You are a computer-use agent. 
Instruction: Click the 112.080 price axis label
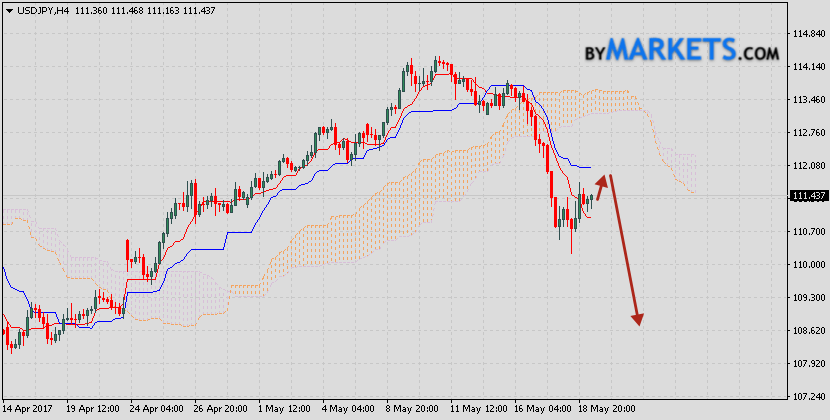click(807, 166)
